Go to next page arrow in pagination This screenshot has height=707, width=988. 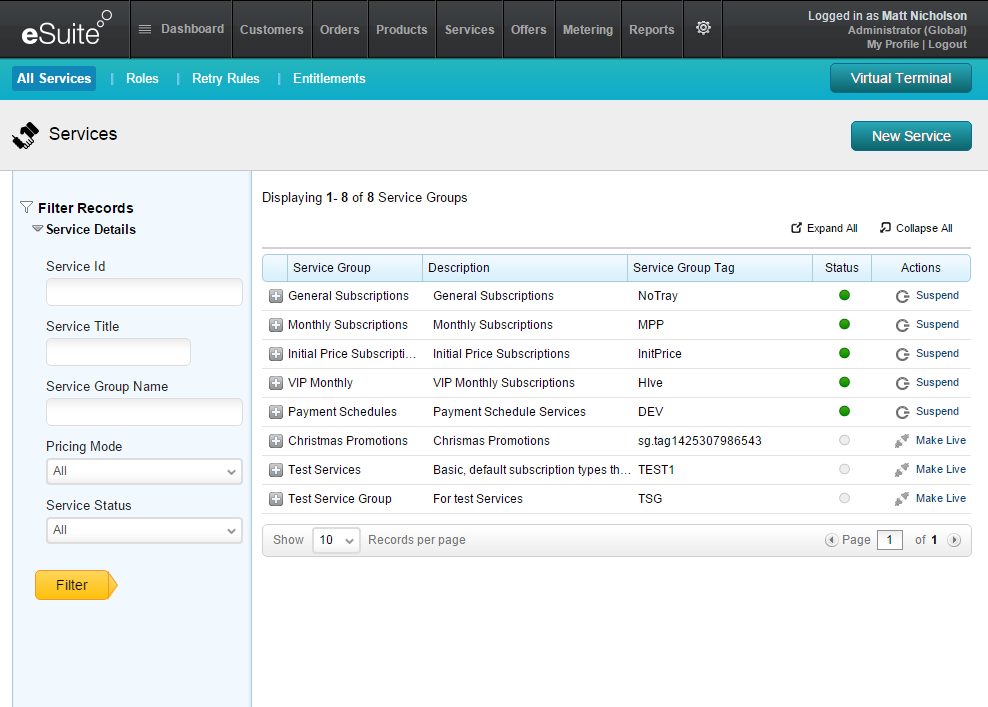point(954,540)
